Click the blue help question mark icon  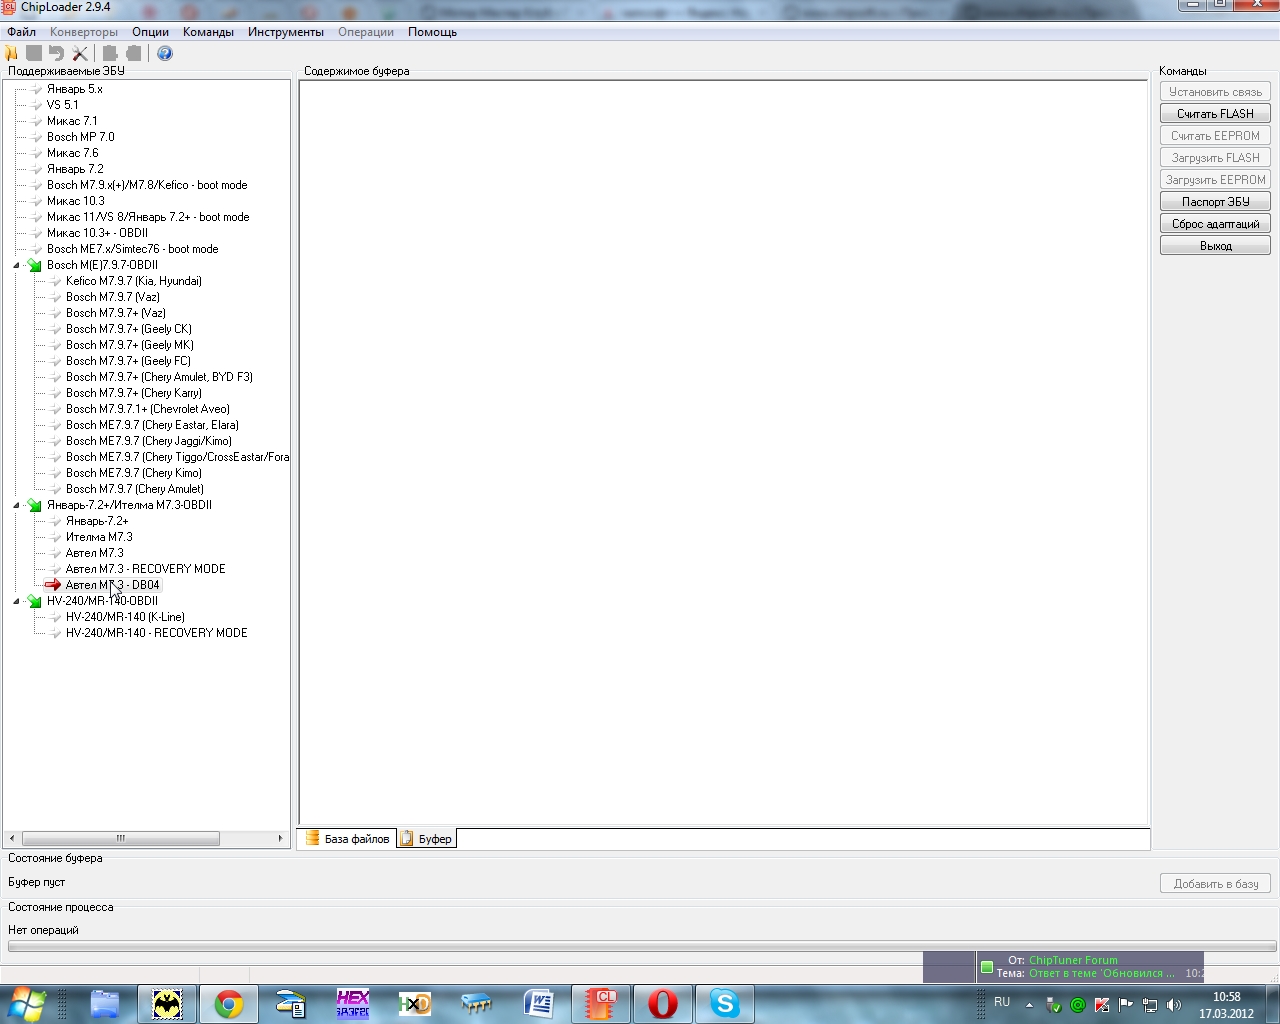[165, 53]
